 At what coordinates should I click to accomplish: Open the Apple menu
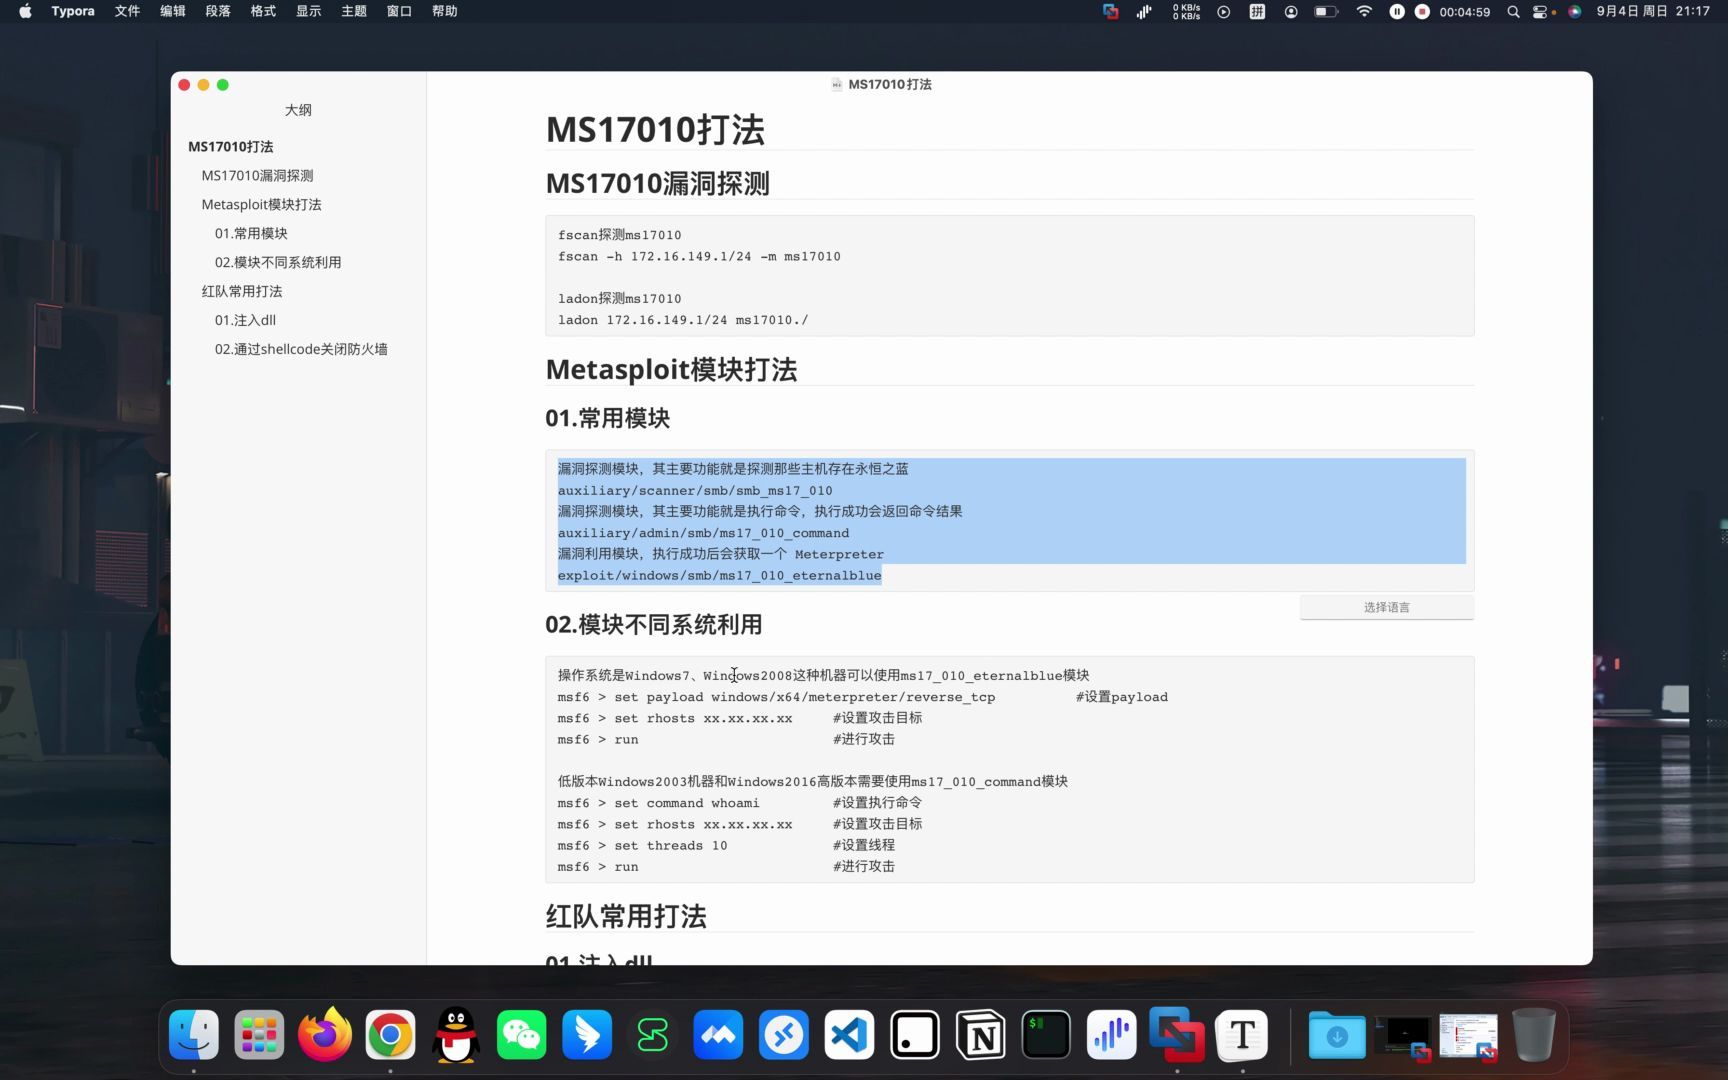25,11
